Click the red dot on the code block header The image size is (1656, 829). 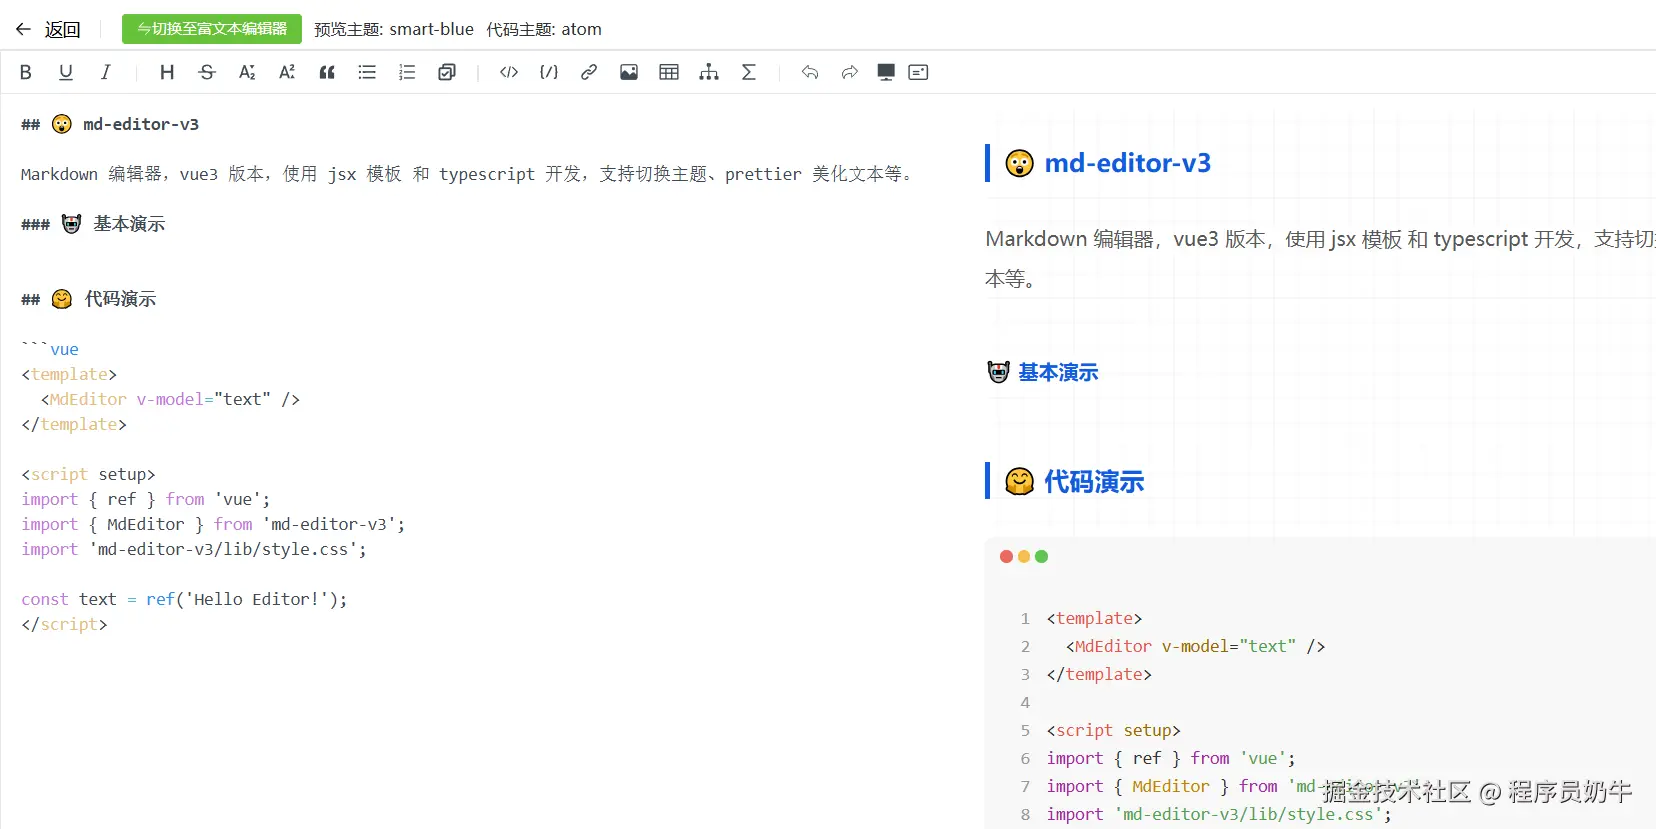tap(1006, 556)
